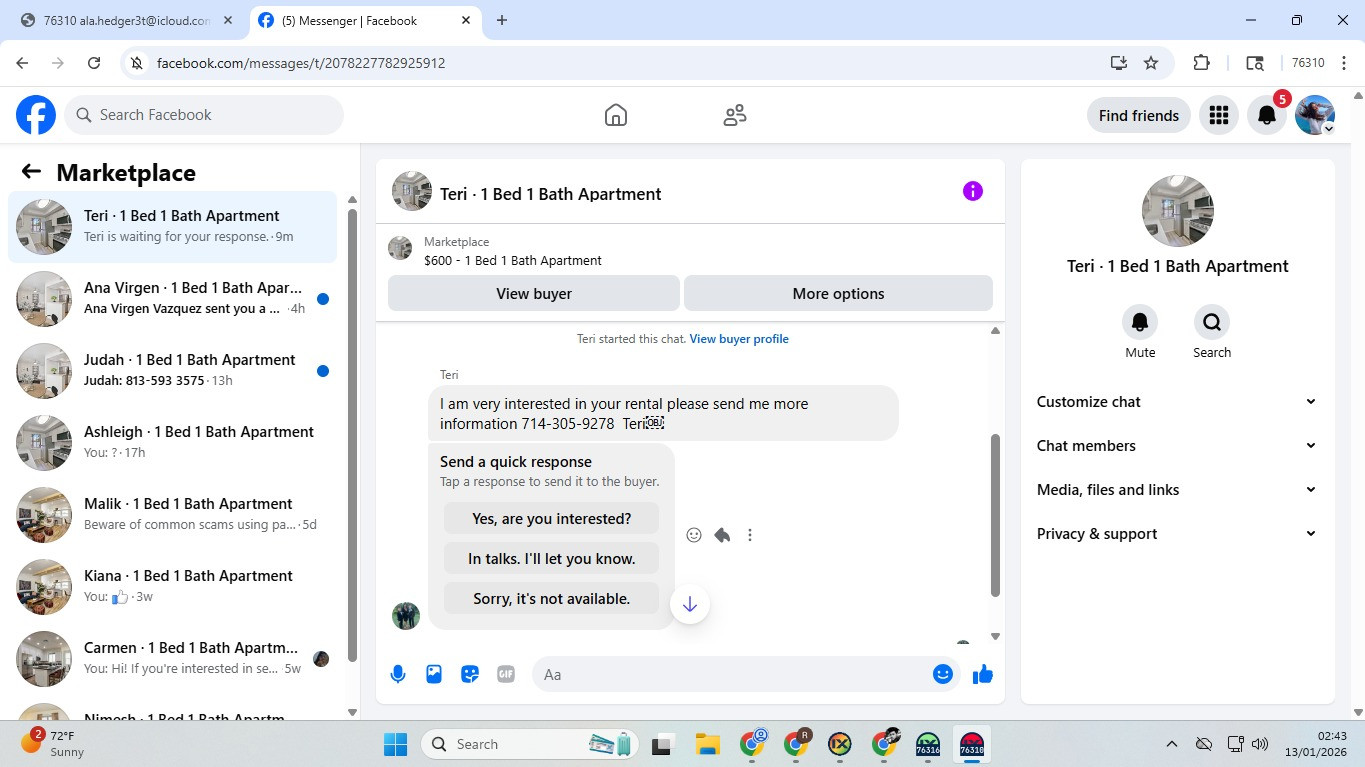Choose a GIF icon

point(506,674)
